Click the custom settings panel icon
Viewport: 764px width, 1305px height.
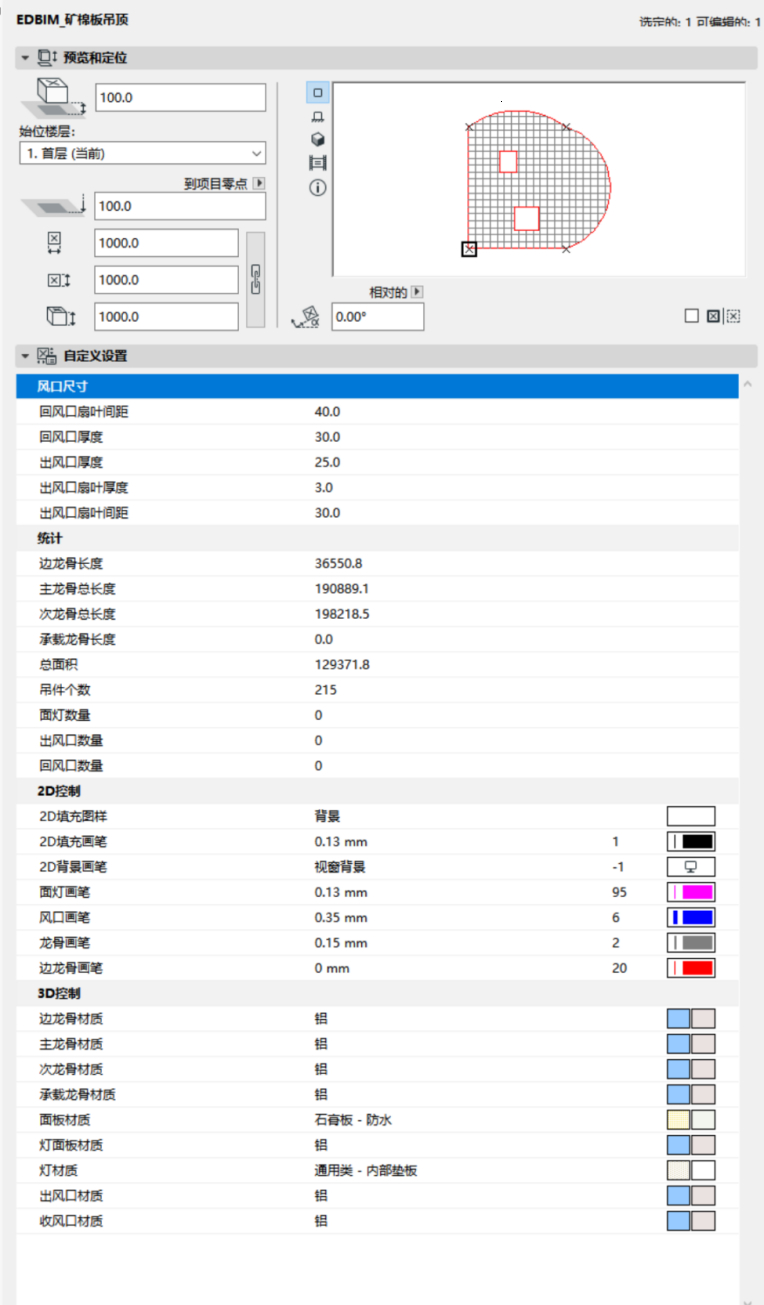click(x=47, y=356)
